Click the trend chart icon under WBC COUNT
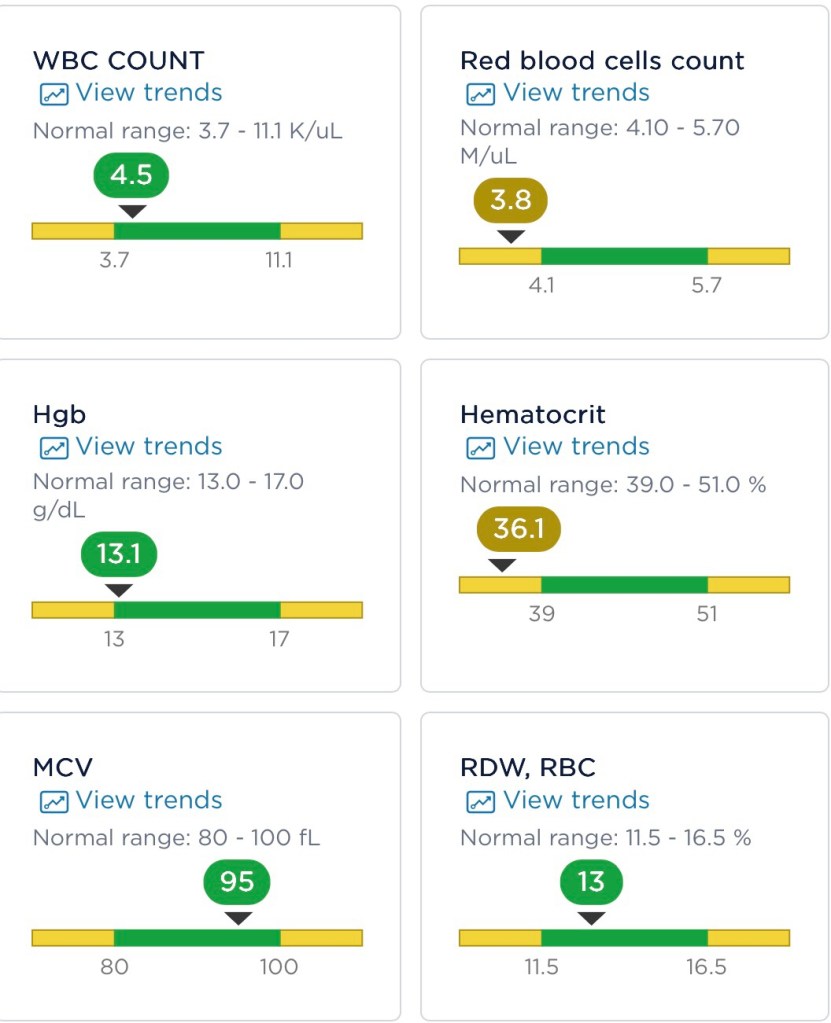 [52, 94]
